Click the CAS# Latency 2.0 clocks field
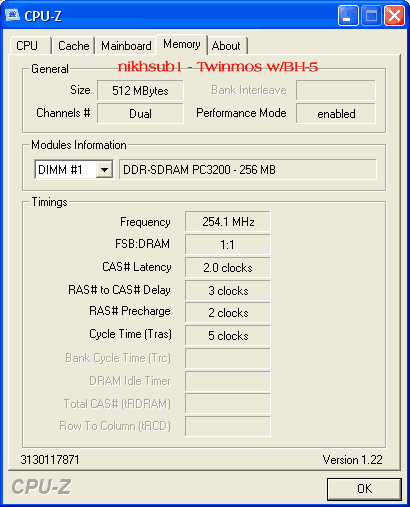 click(x=228, y=267)
